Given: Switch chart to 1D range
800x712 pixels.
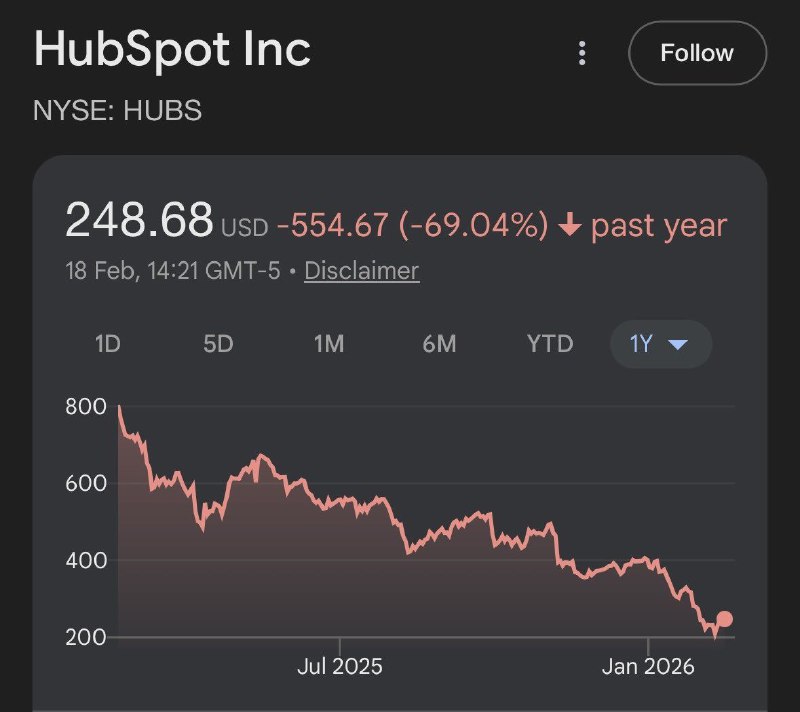Looking at the screenshot, I should (x=107, y=344).
